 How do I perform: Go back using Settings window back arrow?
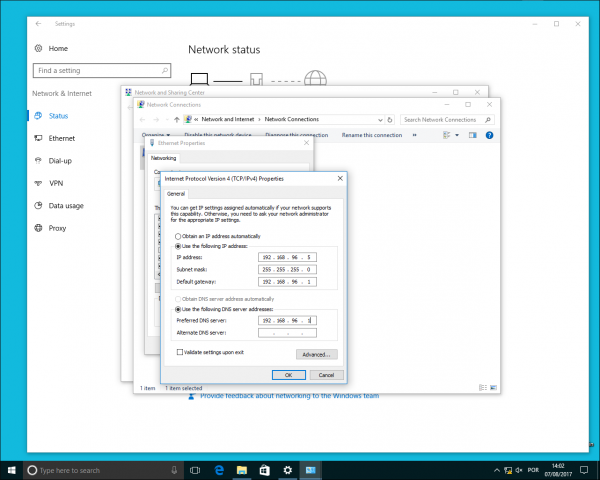coord(38,24)
